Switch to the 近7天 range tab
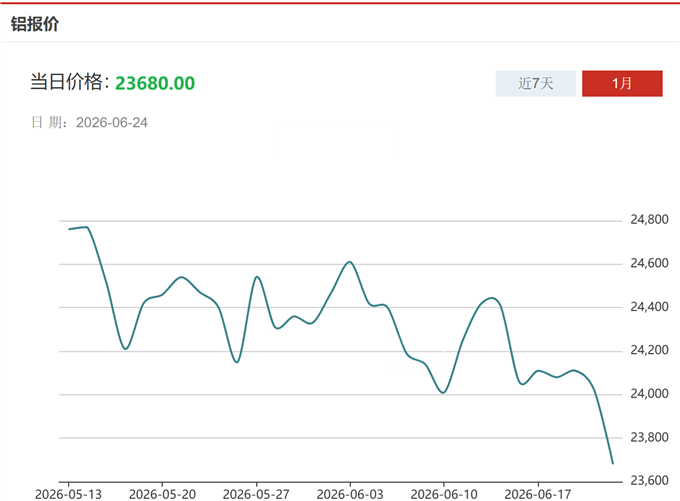This screenshot has height=501, width=680. tap(536, 83)
